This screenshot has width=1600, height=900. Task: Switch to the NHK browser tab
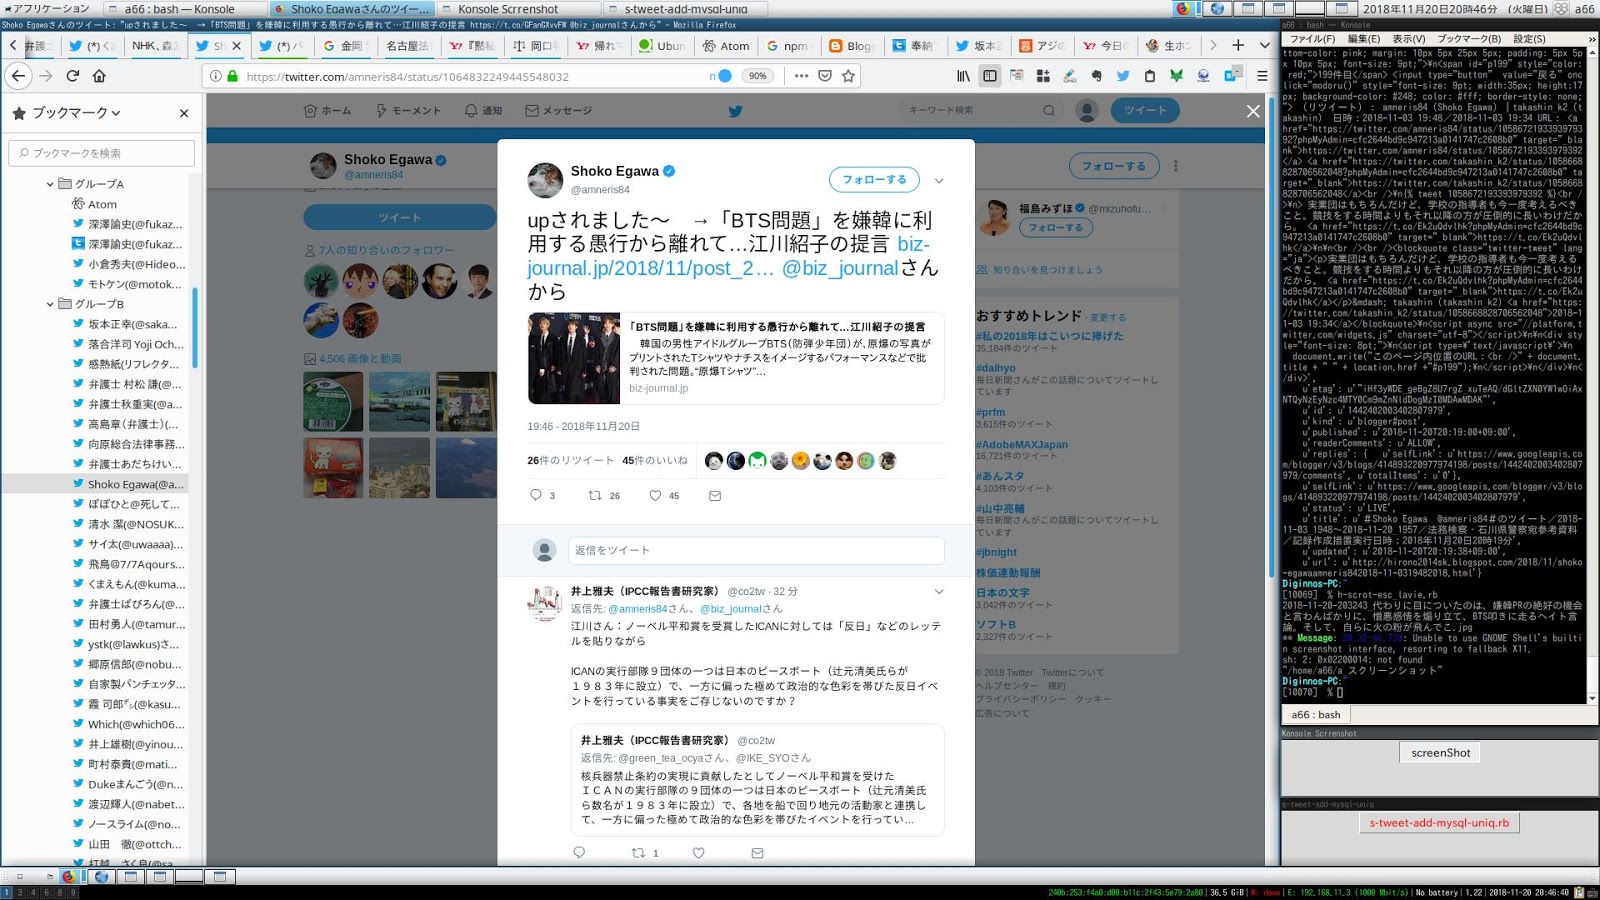pyautogui.click(x=154, y=45)
